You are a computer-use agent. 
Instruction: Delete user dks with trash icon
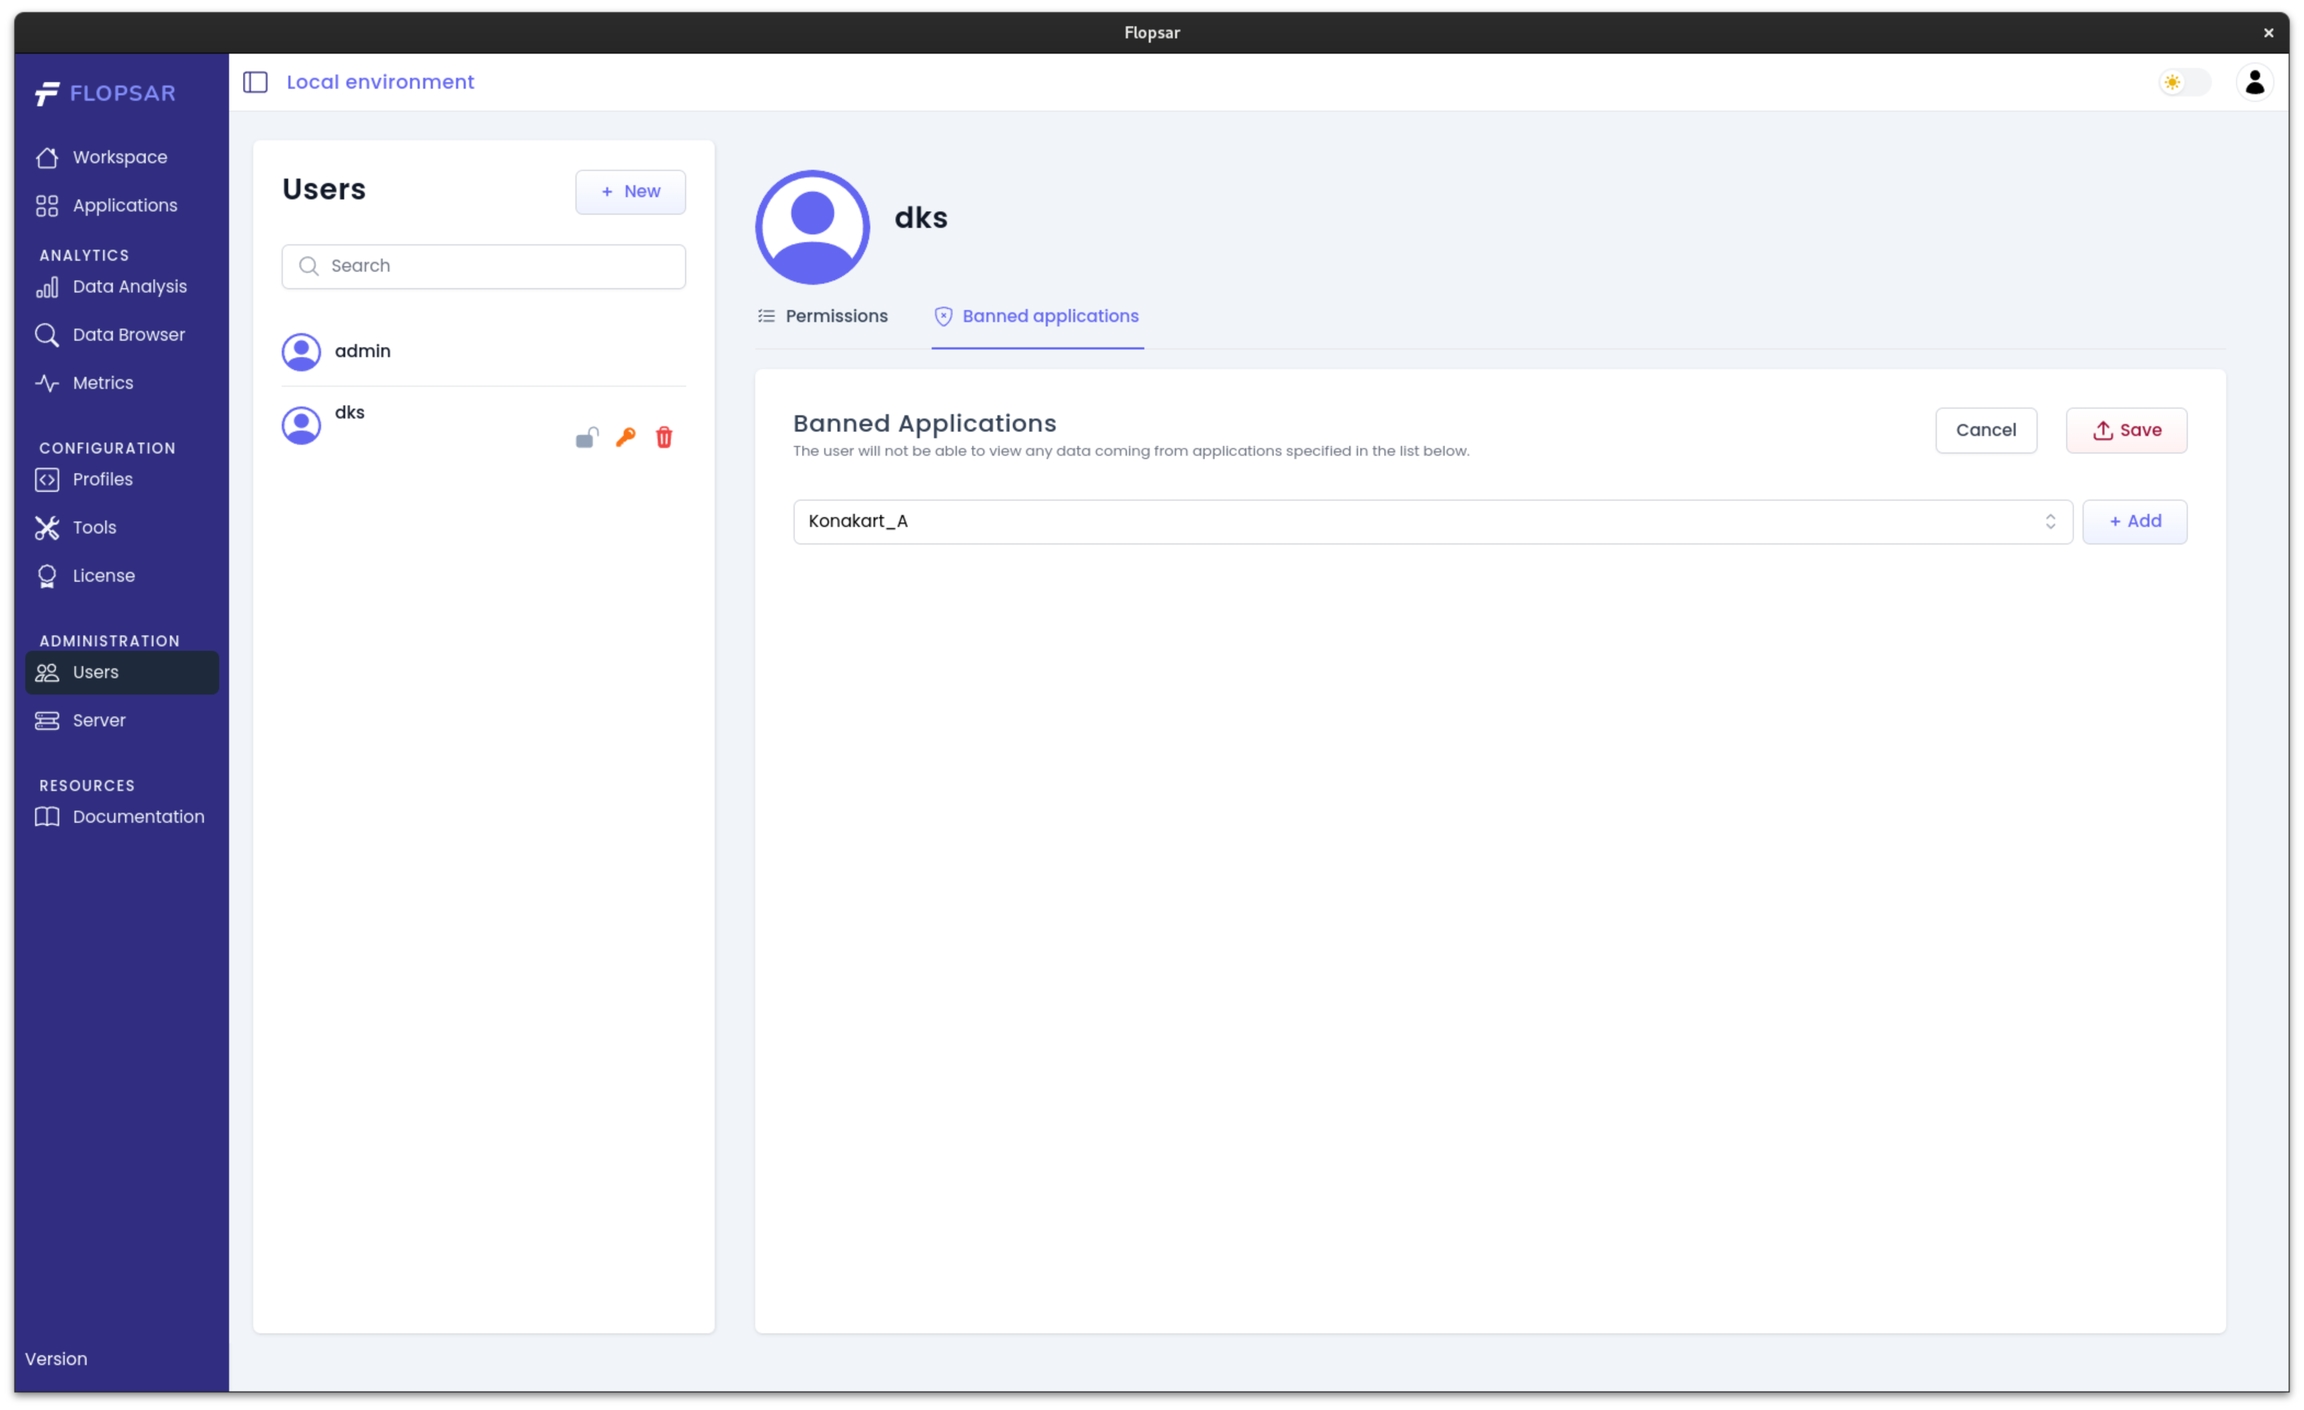coord(664,437)
